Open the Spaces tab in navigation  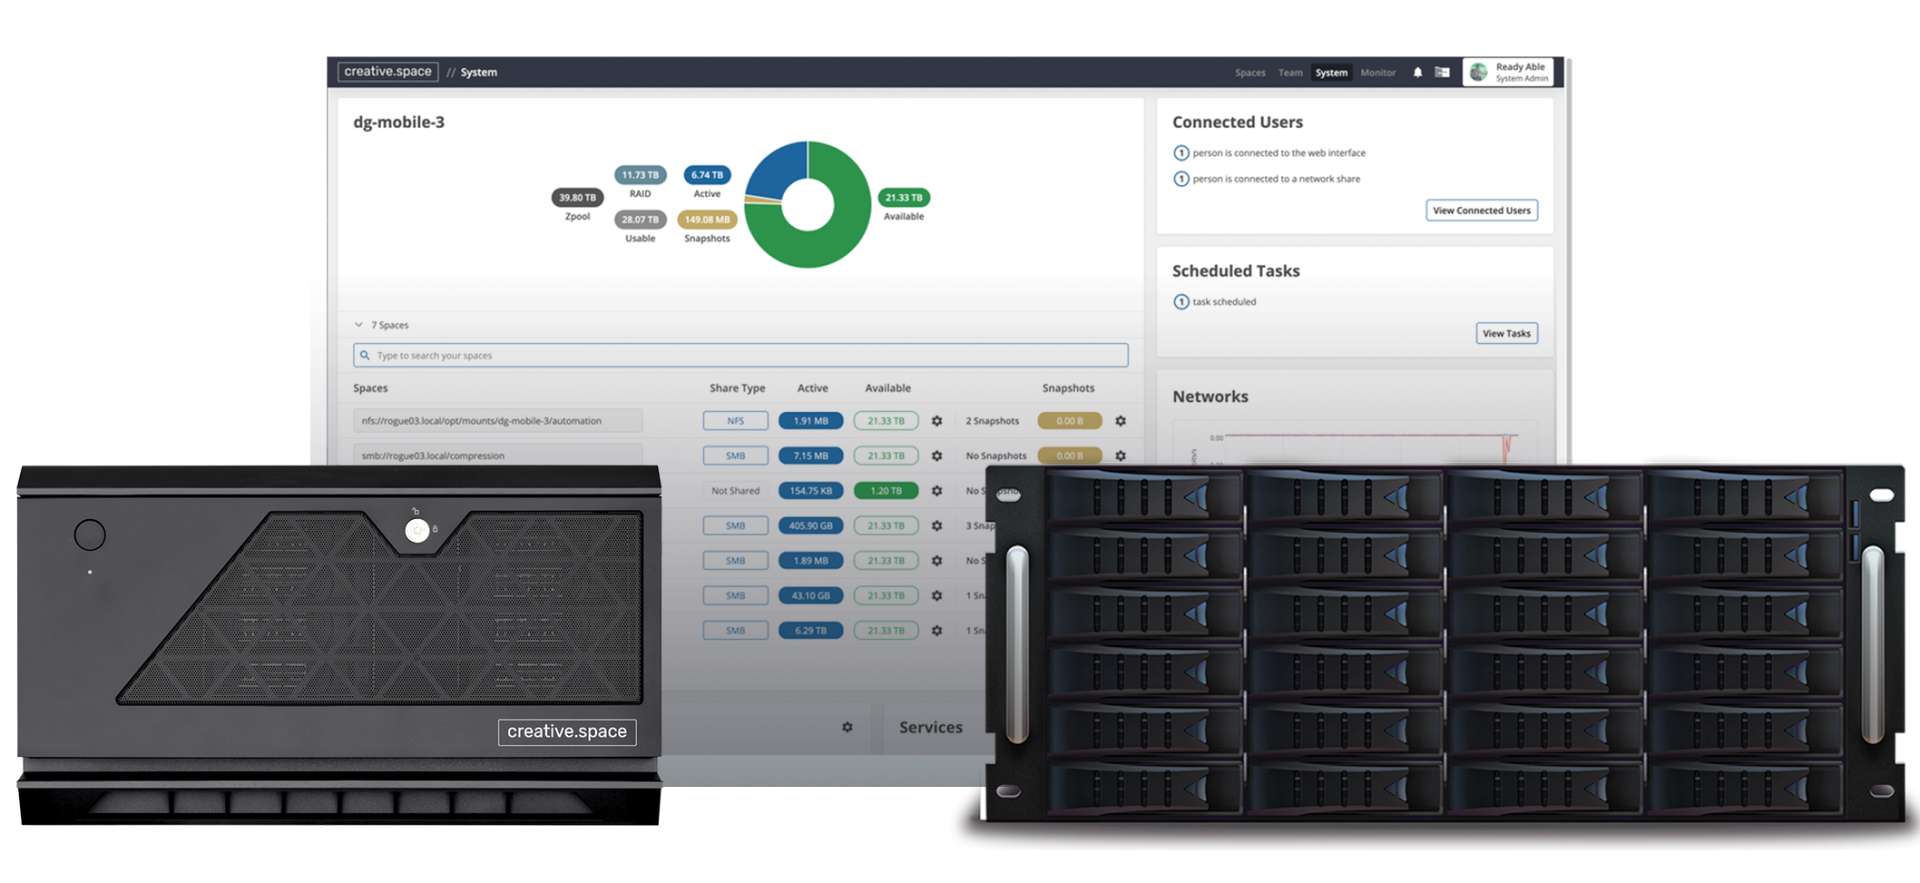click(1250, 73)
